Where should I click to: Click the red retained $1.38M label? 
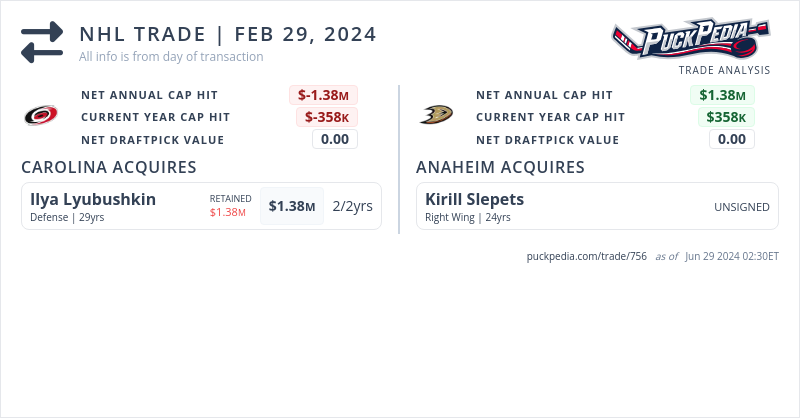point(228,212)
